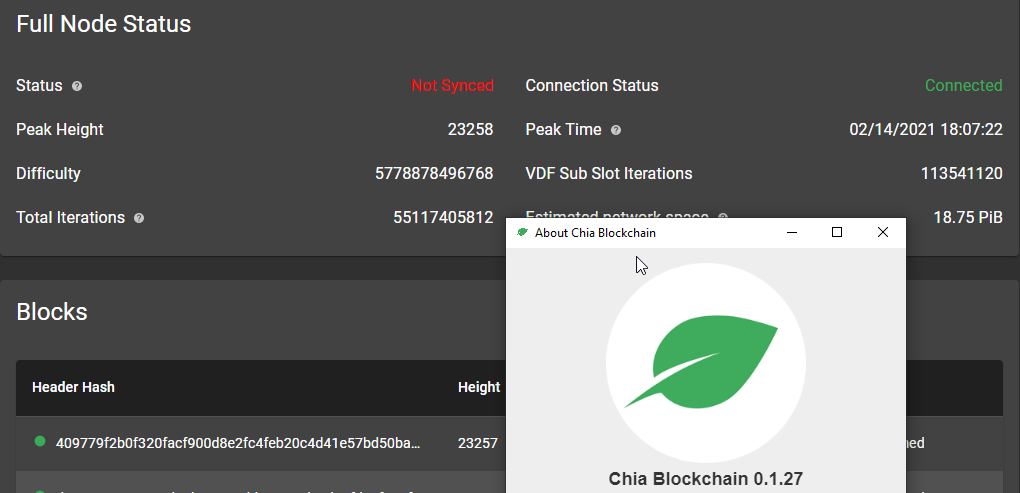This screenshot has width=1020, height=493.
Task: Click the Connected status text
Action: pos(963,86)
